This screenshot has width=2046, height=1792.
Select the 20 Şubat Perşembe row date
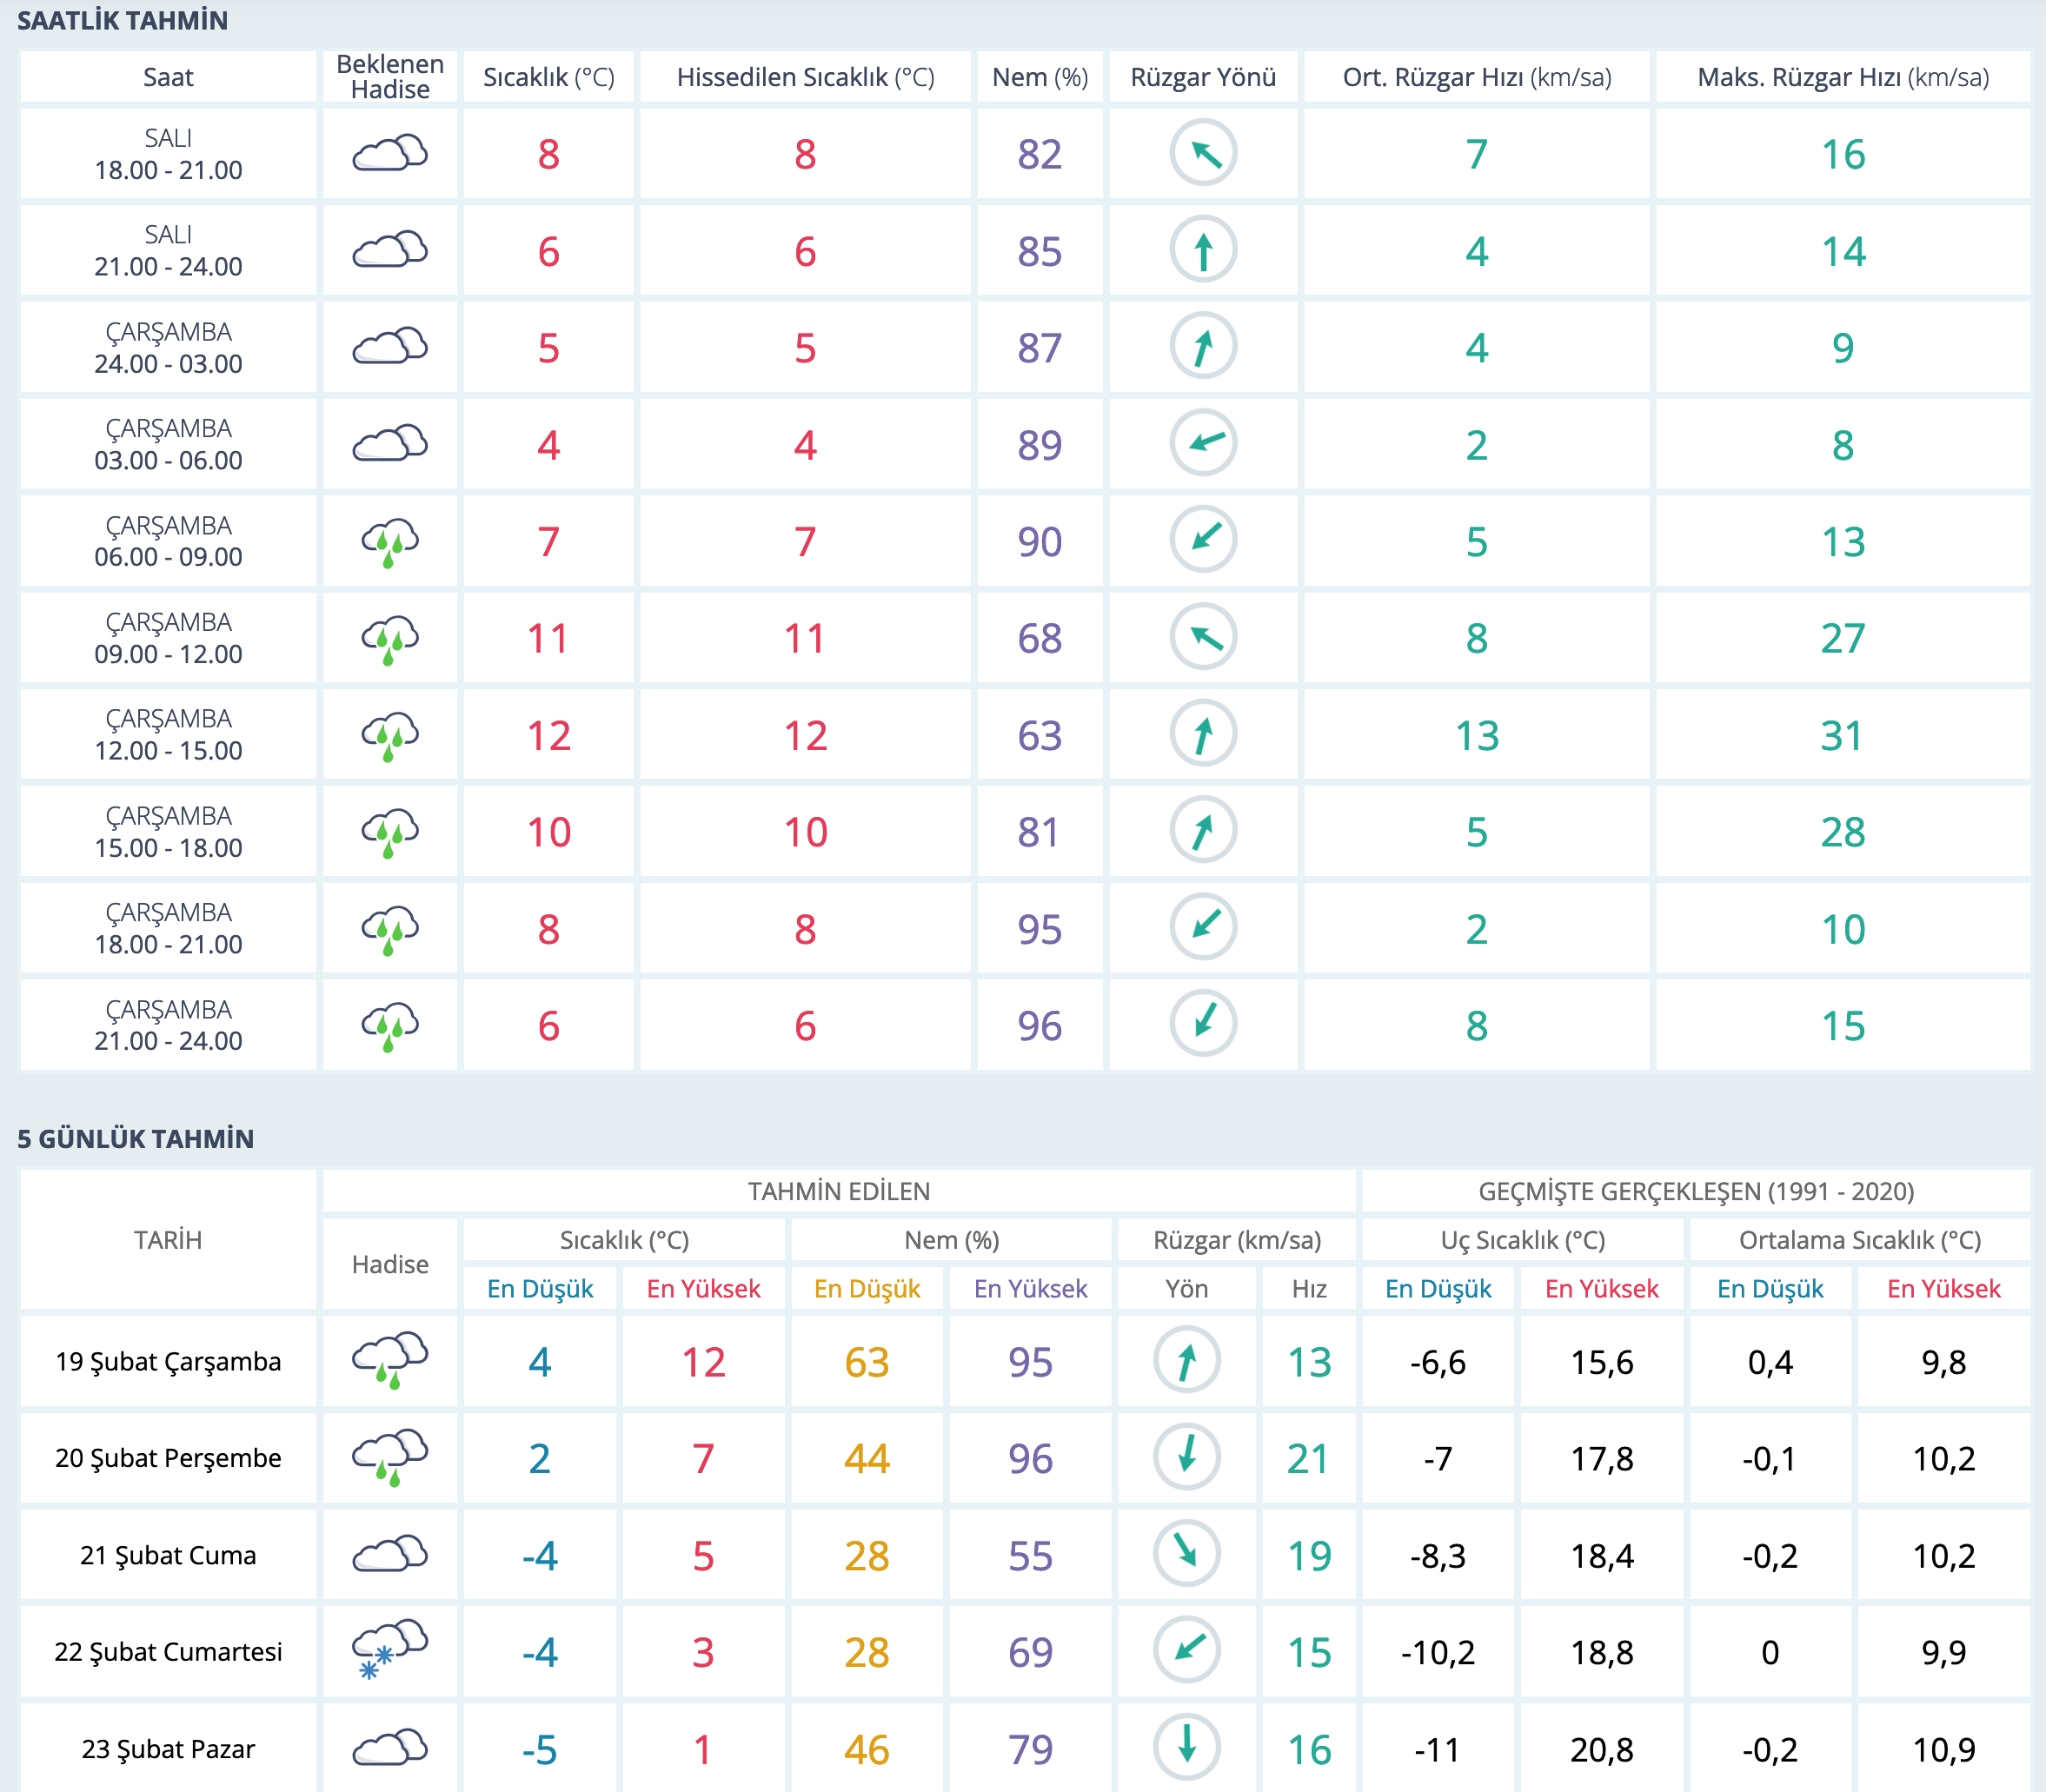point(168,1458)
